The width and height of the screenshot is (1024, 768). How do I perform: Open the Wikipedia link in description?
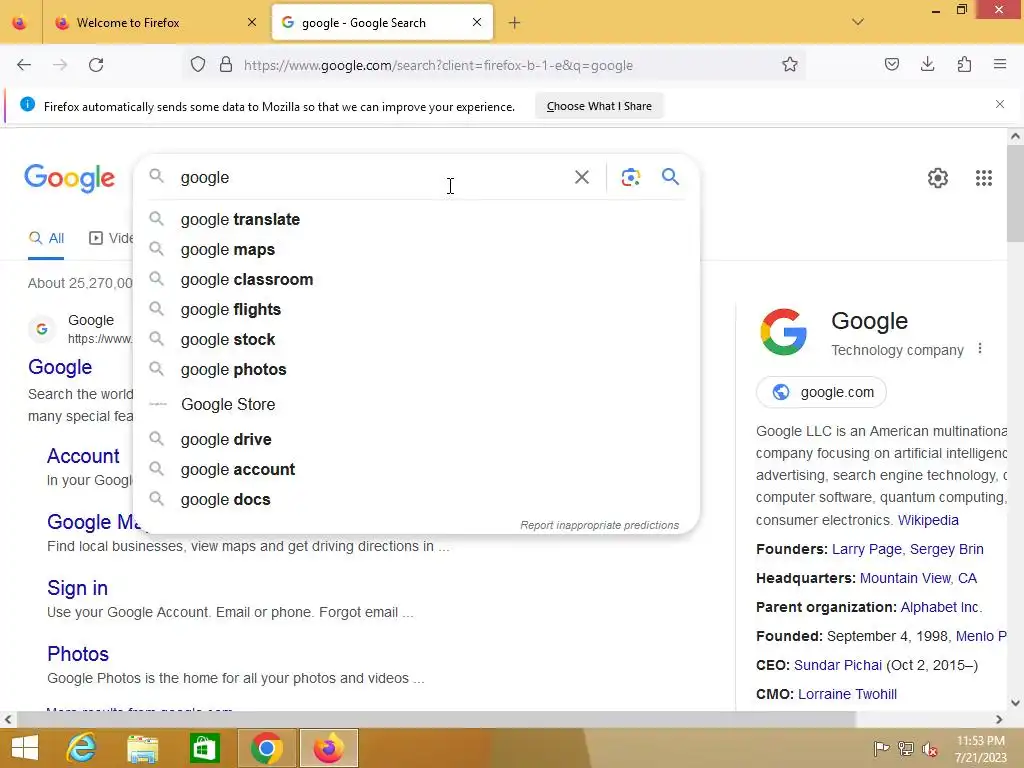928,520
